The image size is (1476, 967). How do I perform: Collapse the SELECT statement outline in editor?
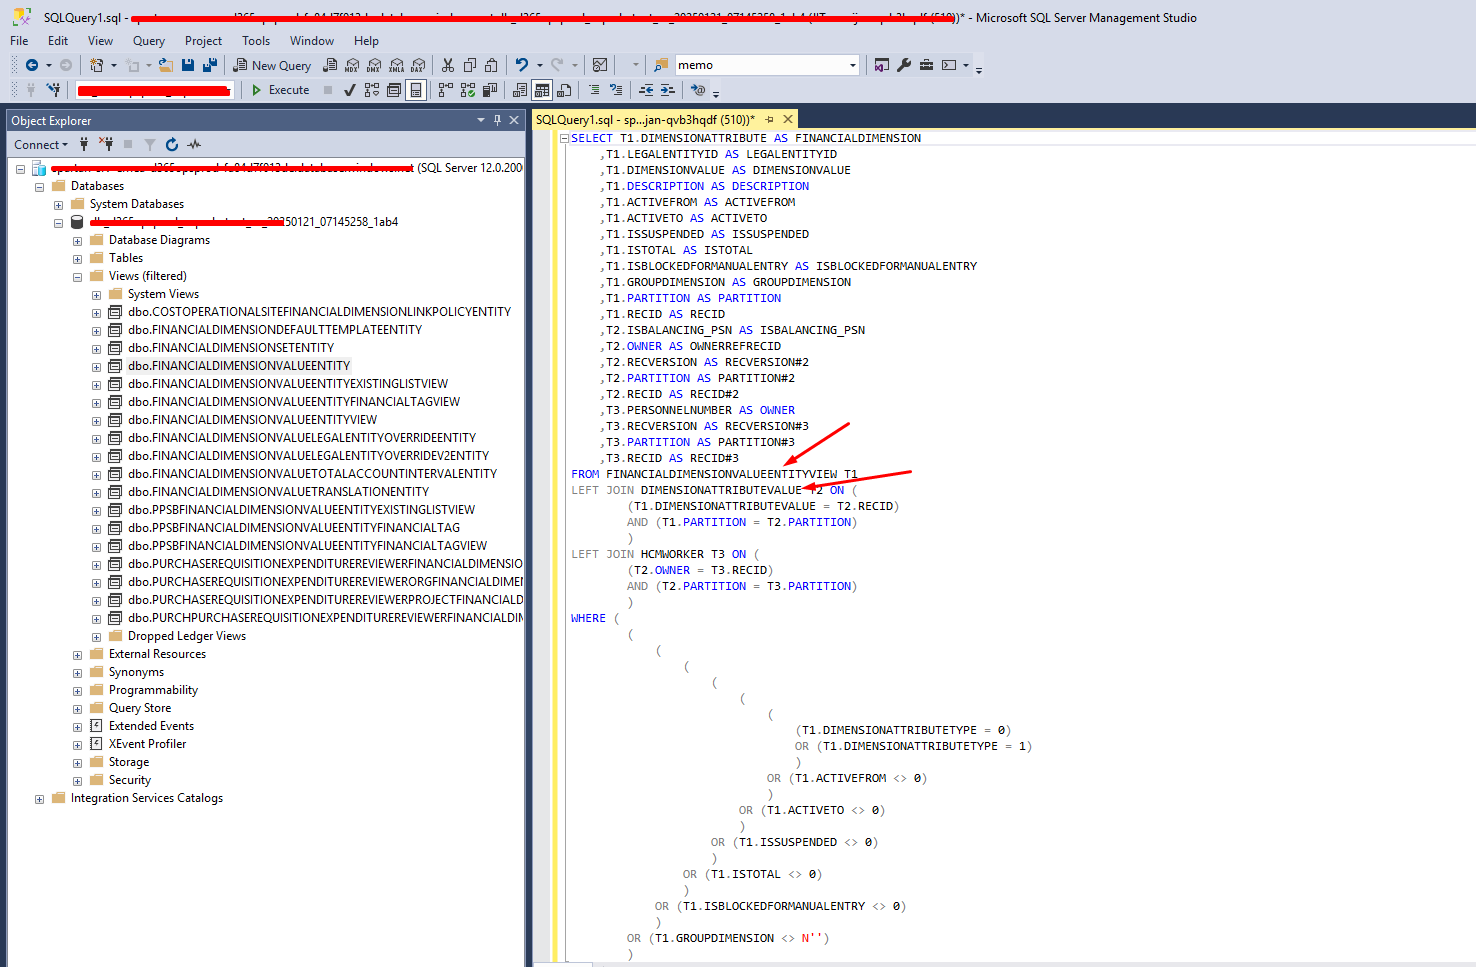click(x=565, y=138)
